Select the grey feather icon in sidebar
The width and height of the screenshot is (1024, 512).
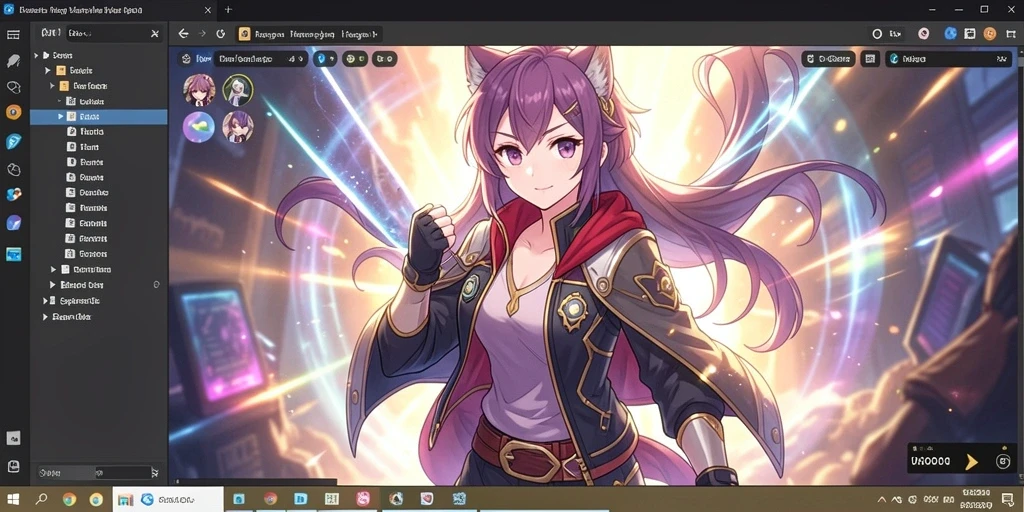[x=13, y=61]
